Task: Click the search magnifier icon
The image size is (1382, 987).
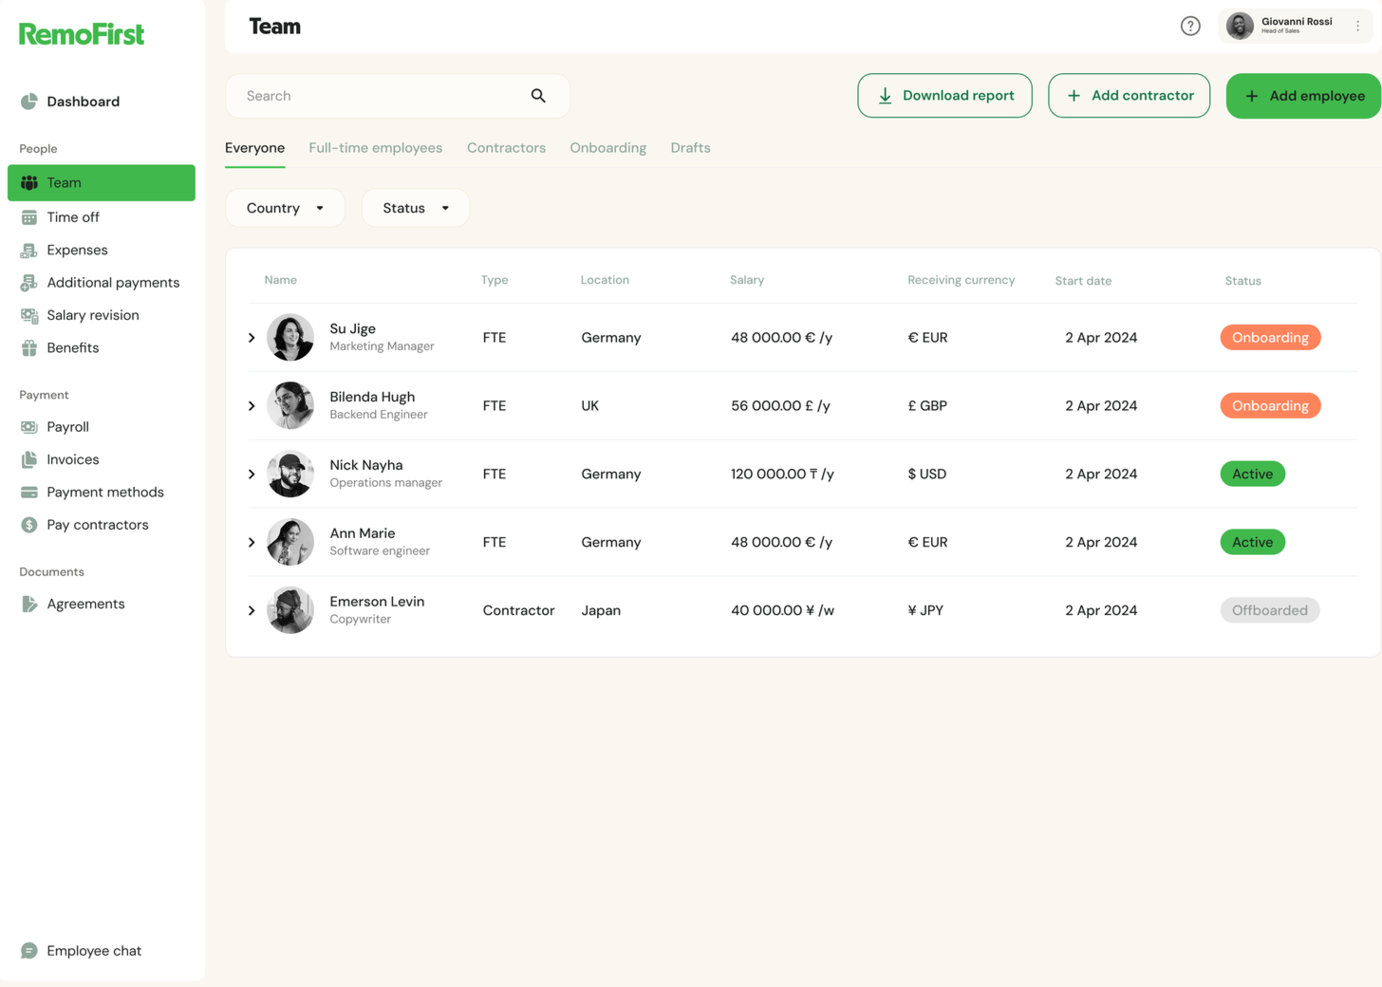Action: (x=538, y=95)
